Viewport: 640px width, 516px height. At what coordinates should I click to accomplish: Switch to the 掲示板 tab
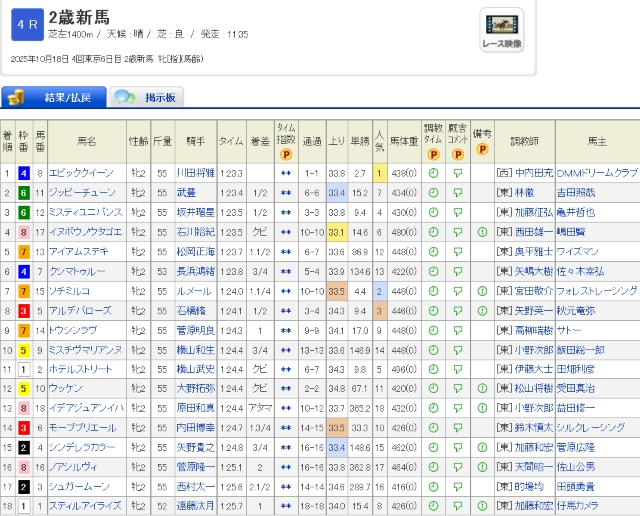click(x=148, y=98)
